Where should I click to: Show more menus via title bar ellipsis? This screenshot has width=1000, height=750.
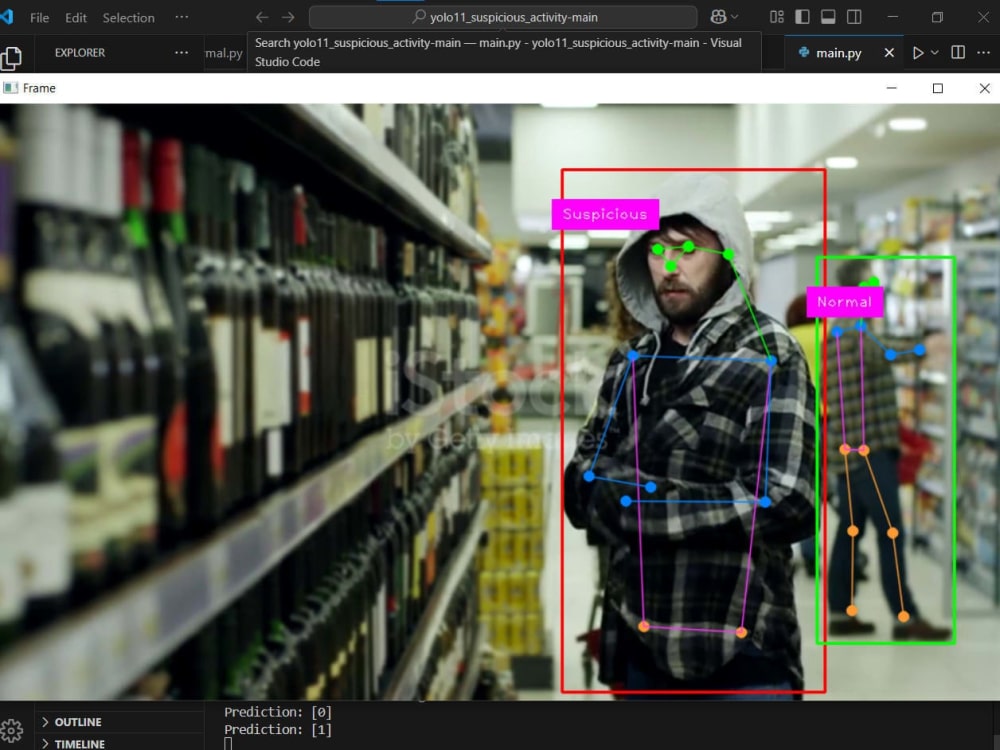point(182,17)
